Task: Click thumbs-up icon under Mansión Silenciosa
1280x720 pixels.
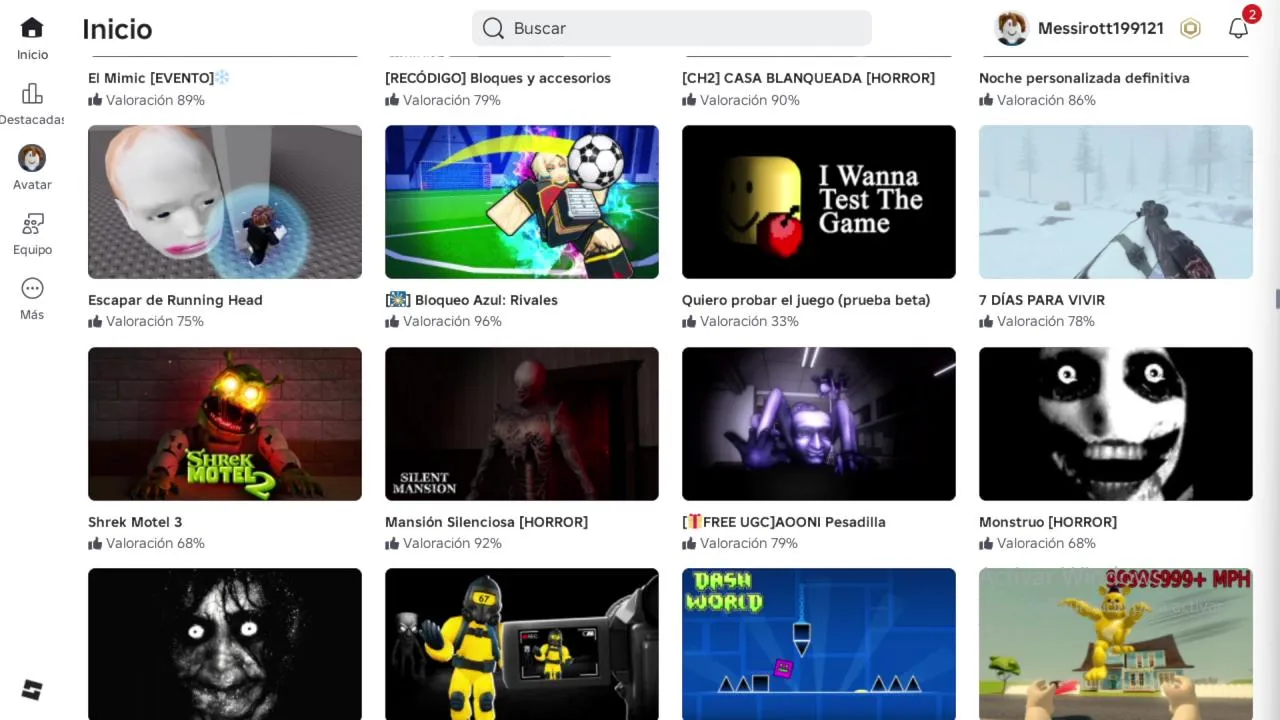Action: 392,543
